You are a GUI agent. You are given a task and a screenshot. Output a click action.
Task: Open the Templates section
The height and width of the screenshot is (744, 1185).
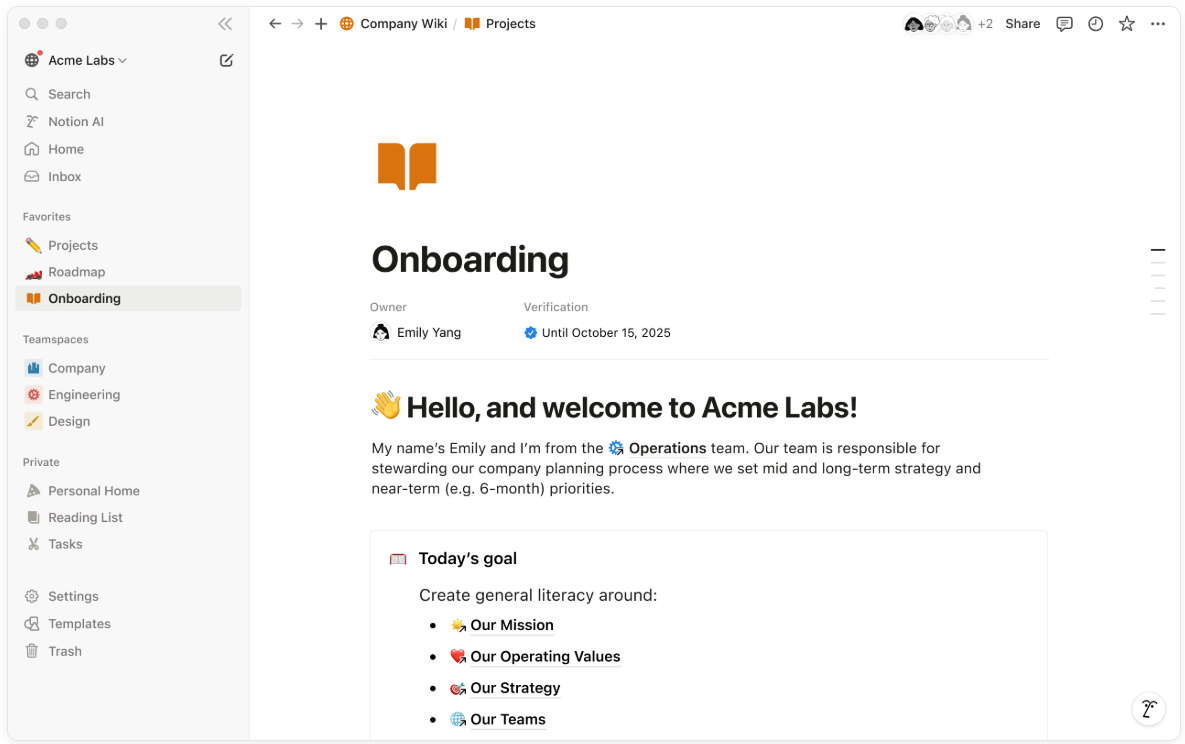click(x=78, y=623)
